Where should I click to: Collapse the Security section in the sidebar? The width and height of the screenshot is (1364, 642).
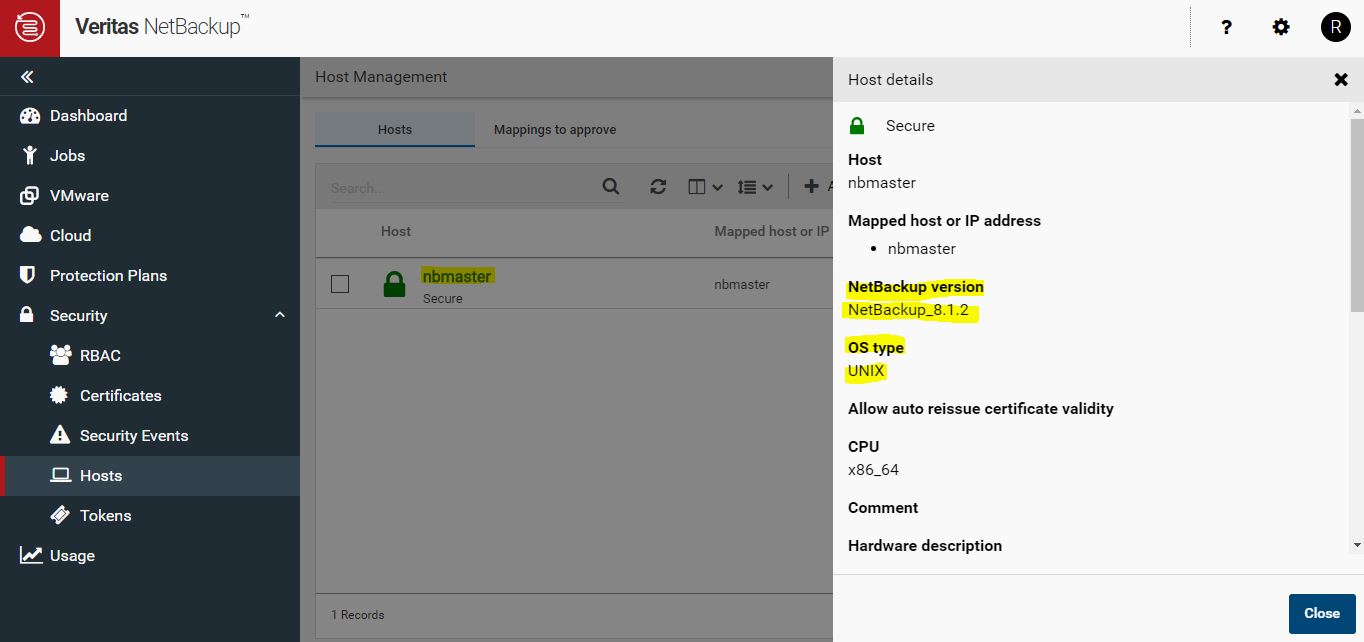[279, 315]
